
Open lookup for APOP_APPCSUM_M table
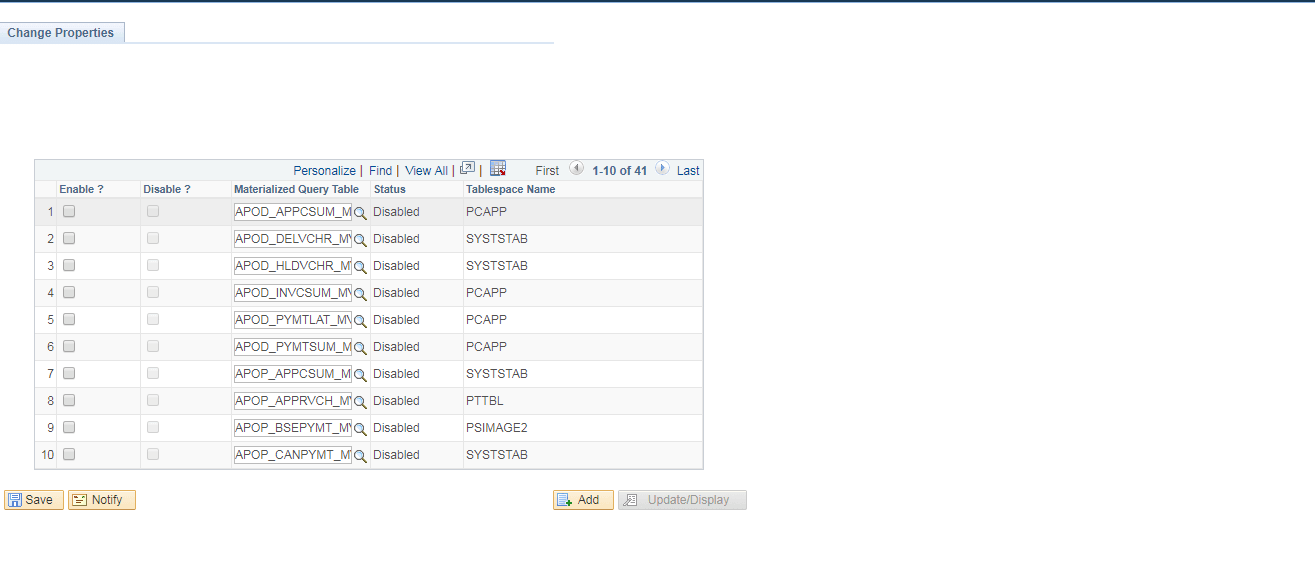coord(360,375)
